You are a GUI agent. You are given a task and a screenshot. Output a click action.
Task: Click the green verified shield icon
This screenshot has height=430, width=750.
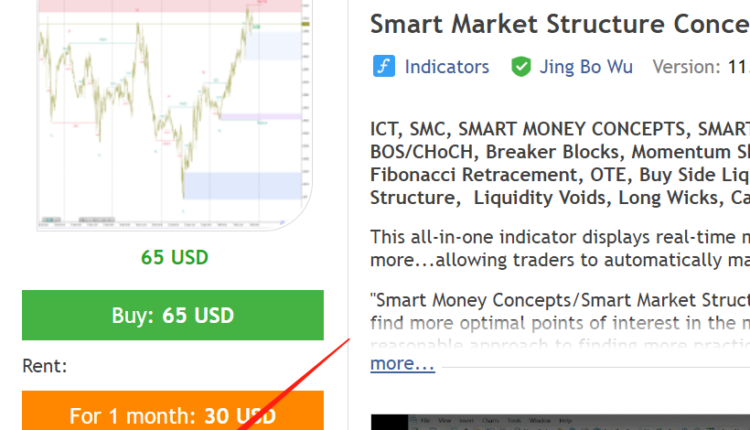pos(520,67)
